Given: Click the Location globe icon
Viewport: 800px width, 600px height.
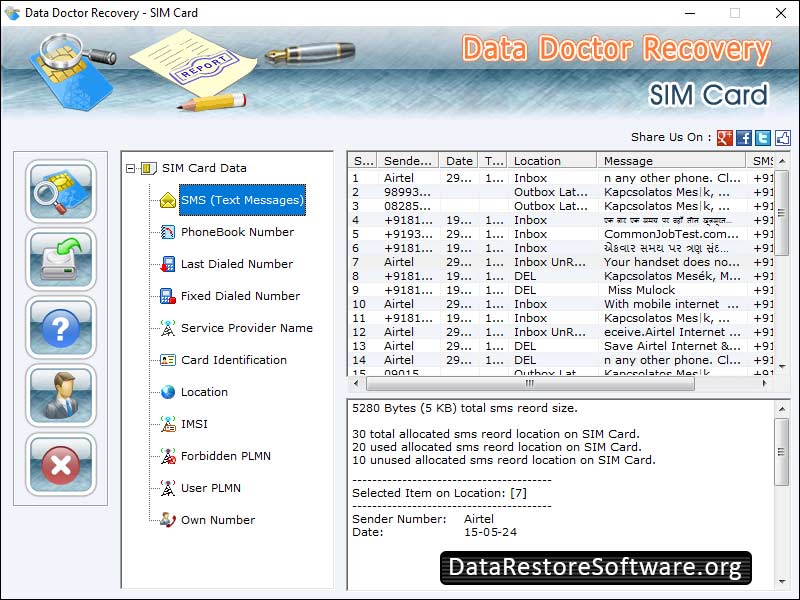Looking at the screenshot, I should pyautogui.click(x=167, y=392).
